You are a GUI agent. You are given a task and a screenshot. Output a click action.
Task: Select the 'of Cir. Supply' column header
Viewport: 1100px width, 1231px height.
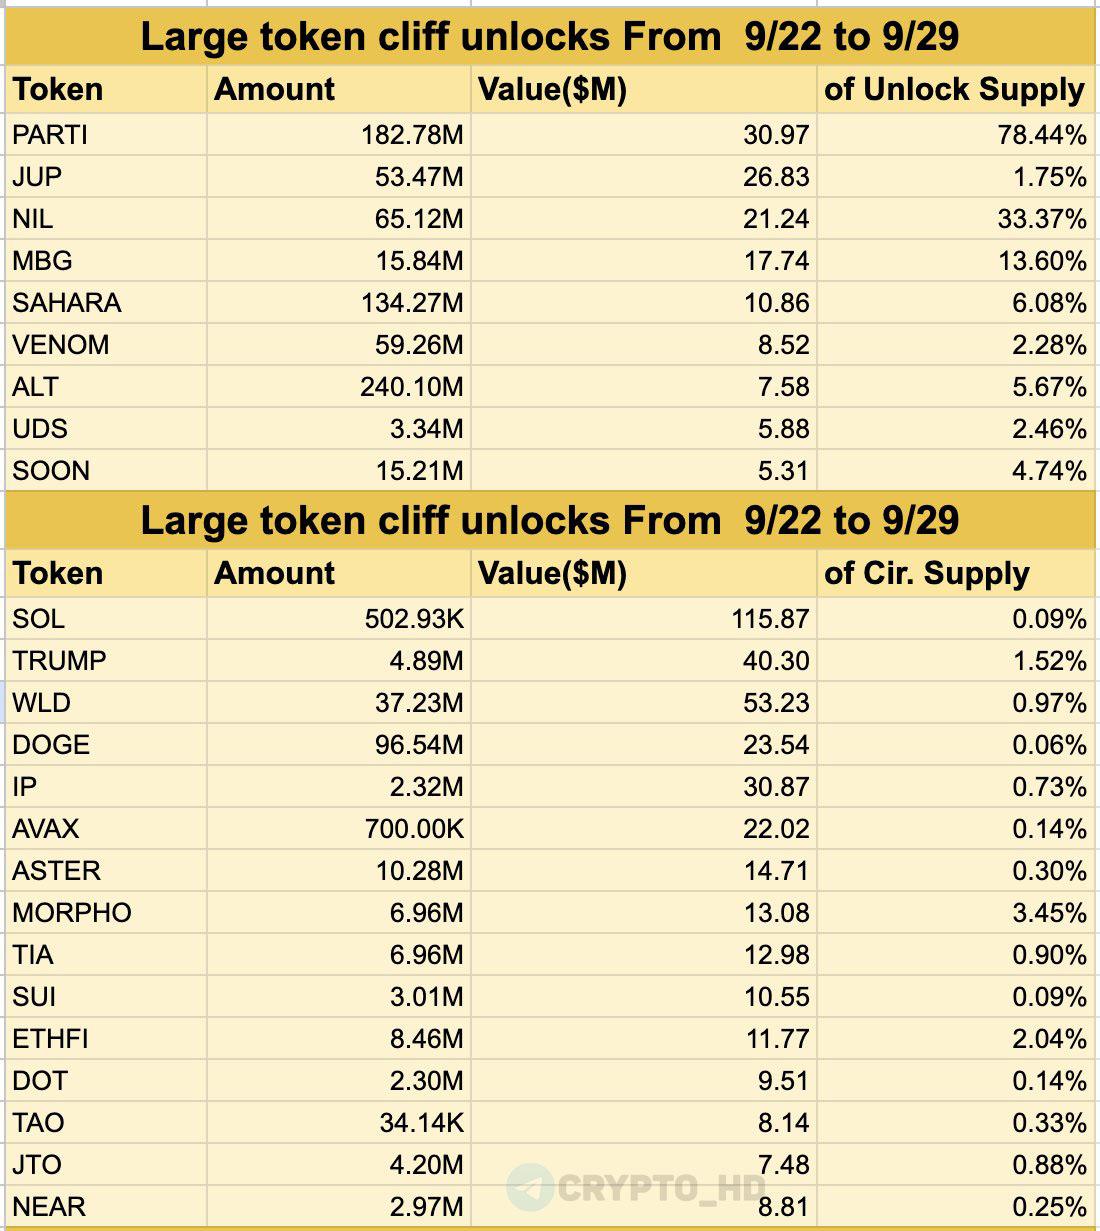pos(955,573)
